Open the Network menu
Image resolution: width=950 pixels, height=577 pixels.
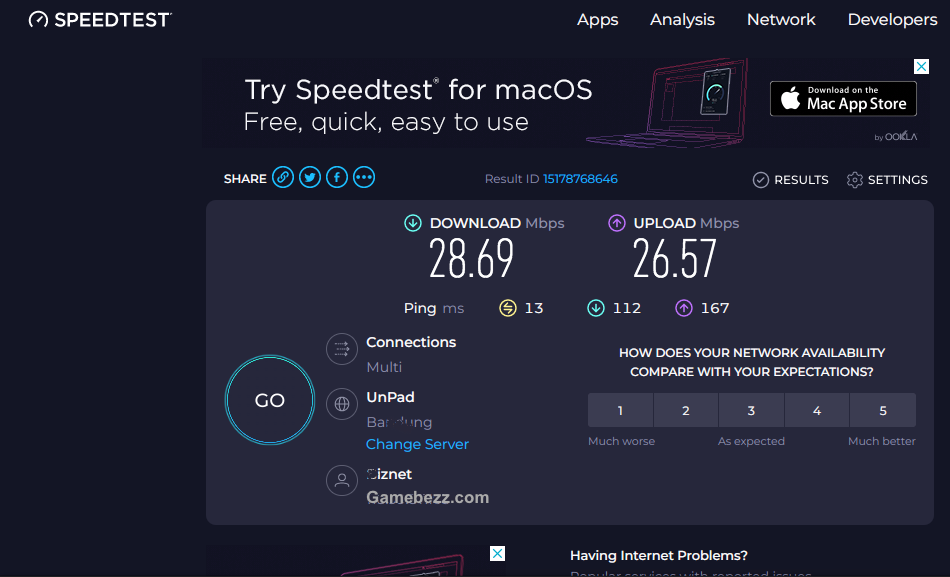pos(781,19)
